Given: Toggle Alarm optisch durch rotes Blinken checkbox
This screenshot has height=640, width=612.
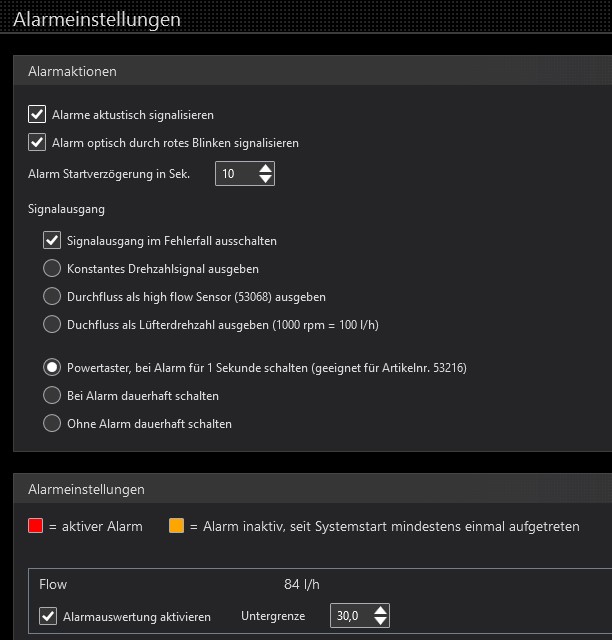Looking at the screenshot, I should [38, 142].
